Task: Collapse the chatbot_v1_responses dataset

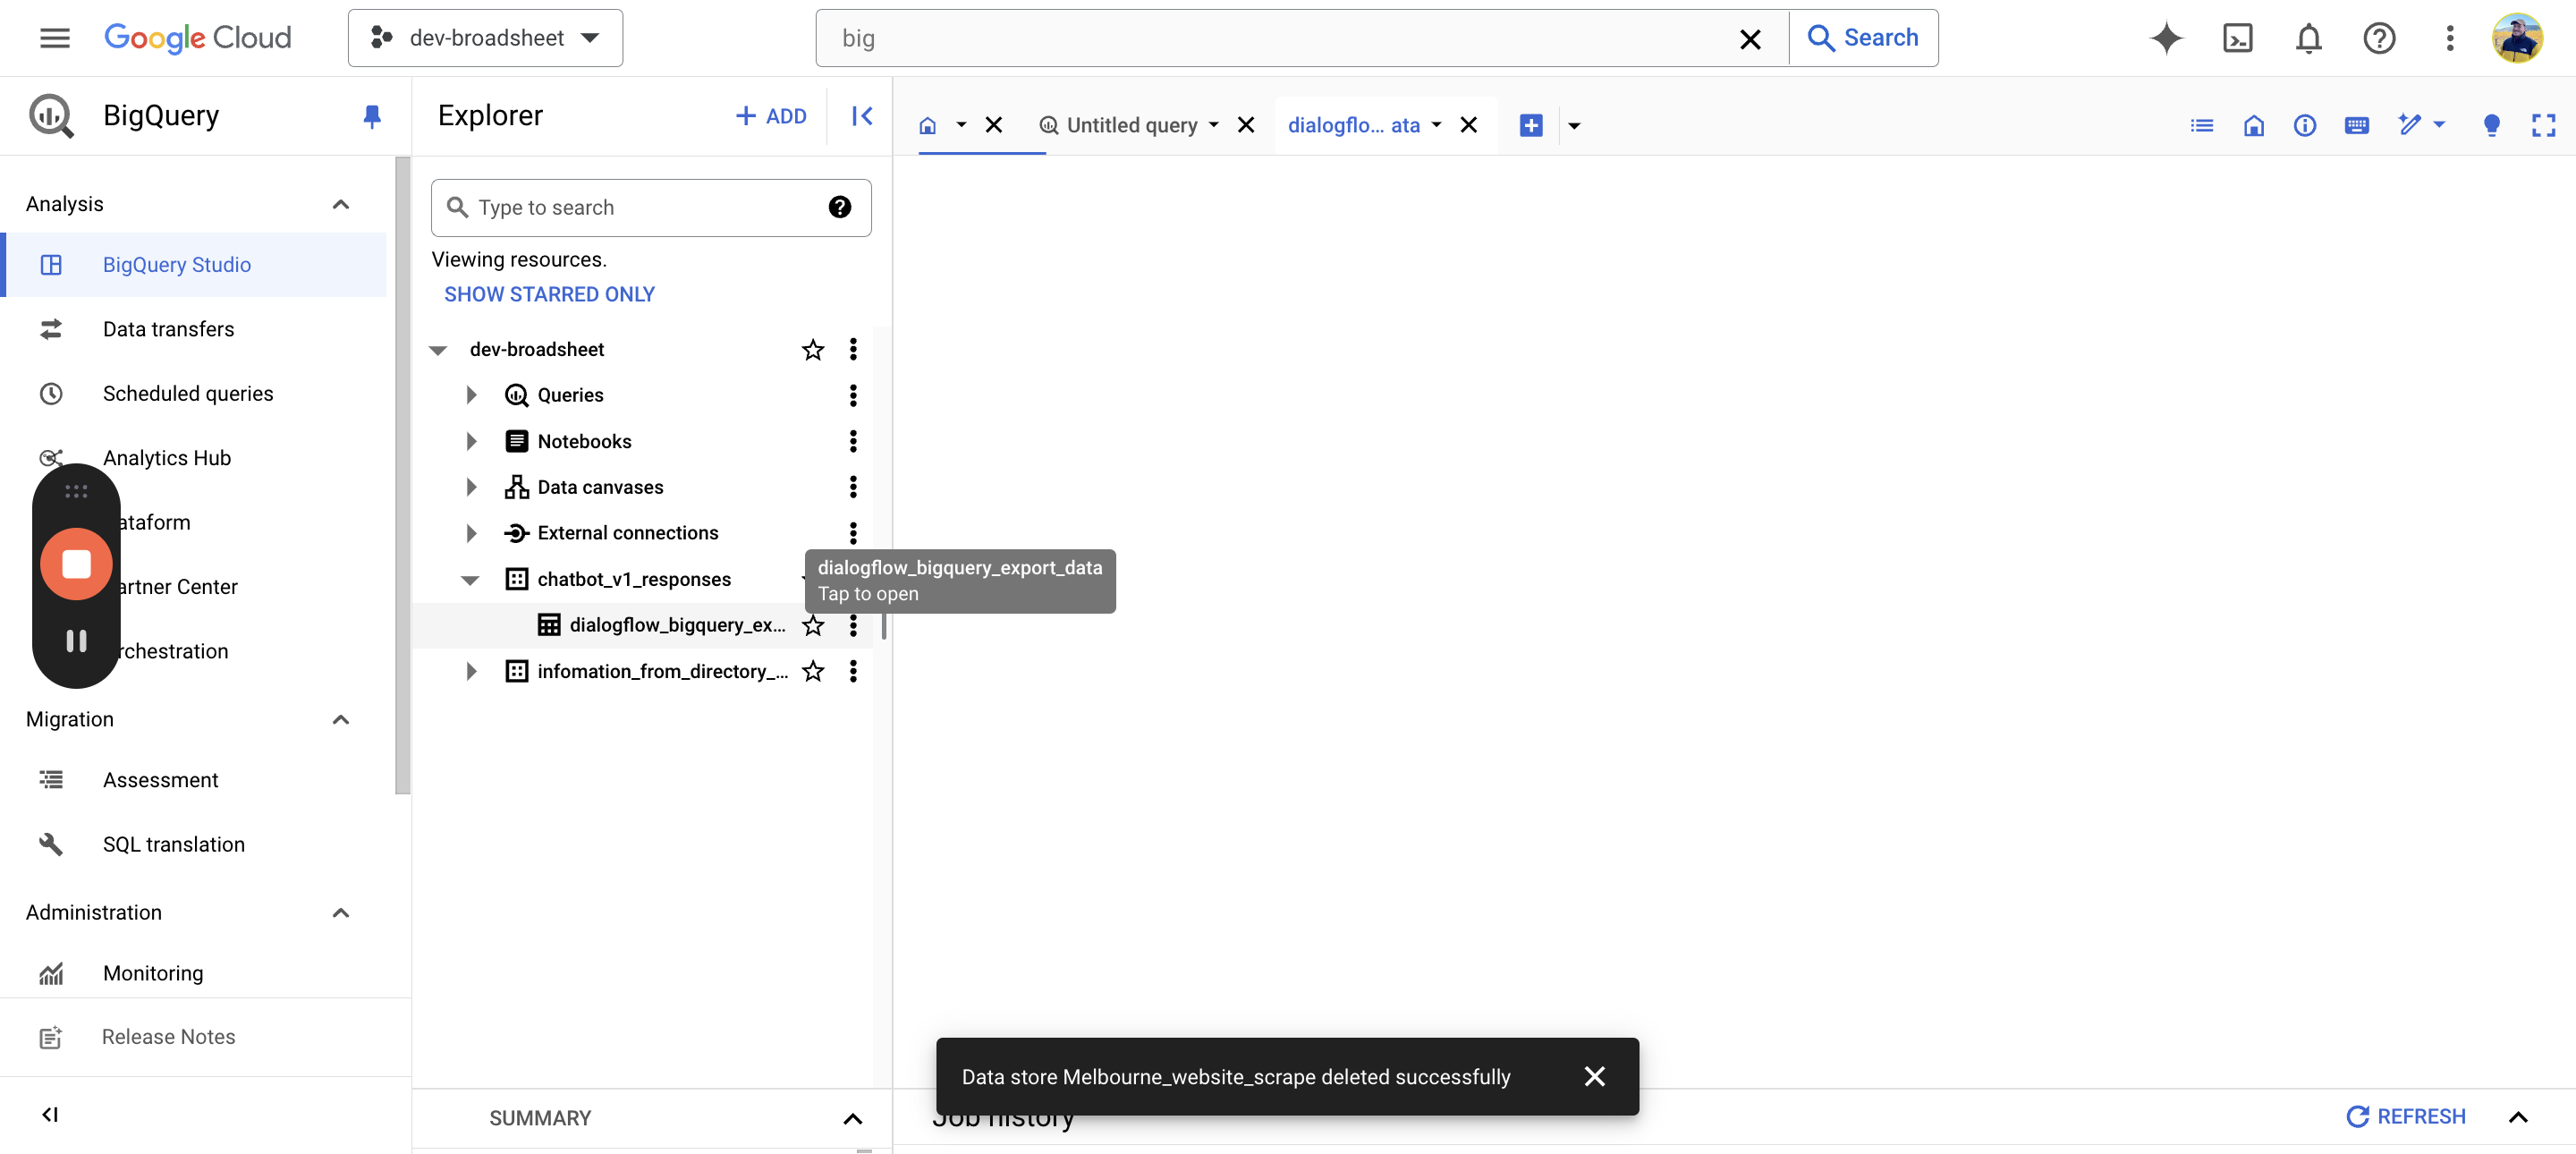Action: pyautogui.click(x=470, y=580)
